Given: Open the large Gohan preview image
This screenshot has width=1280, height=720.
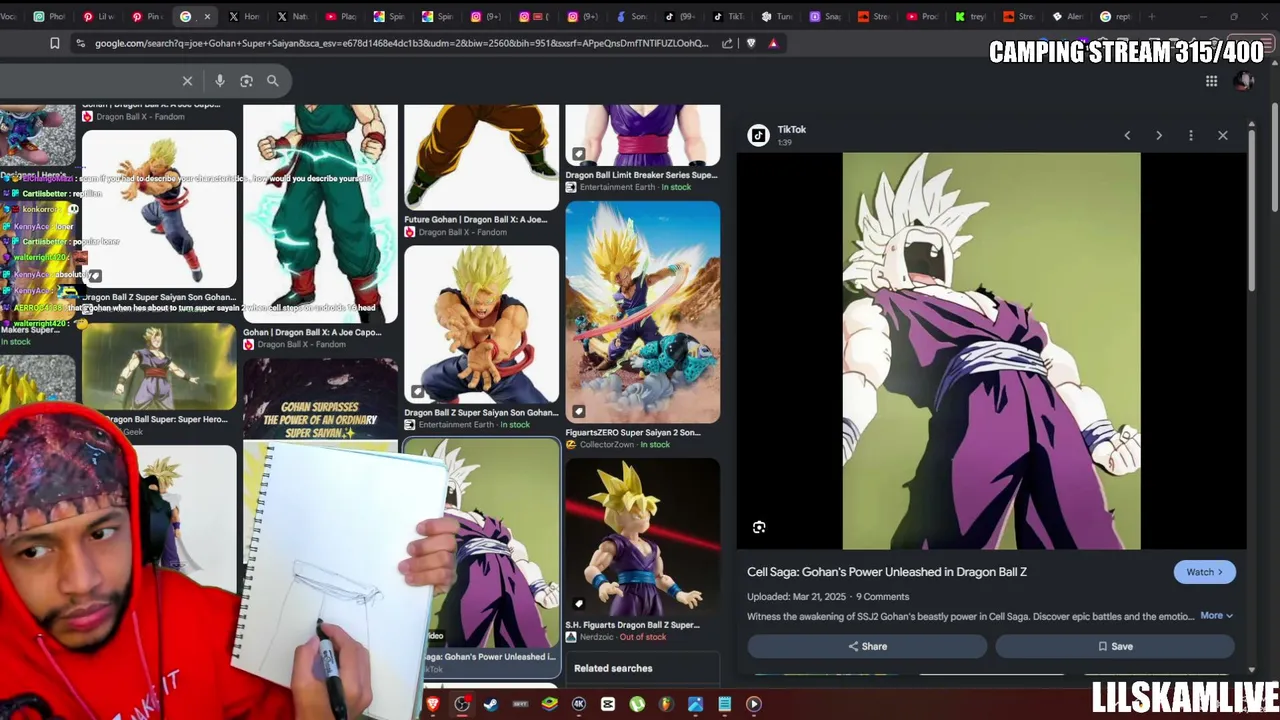Looking at the screenshot, I should tap(991, 351).
